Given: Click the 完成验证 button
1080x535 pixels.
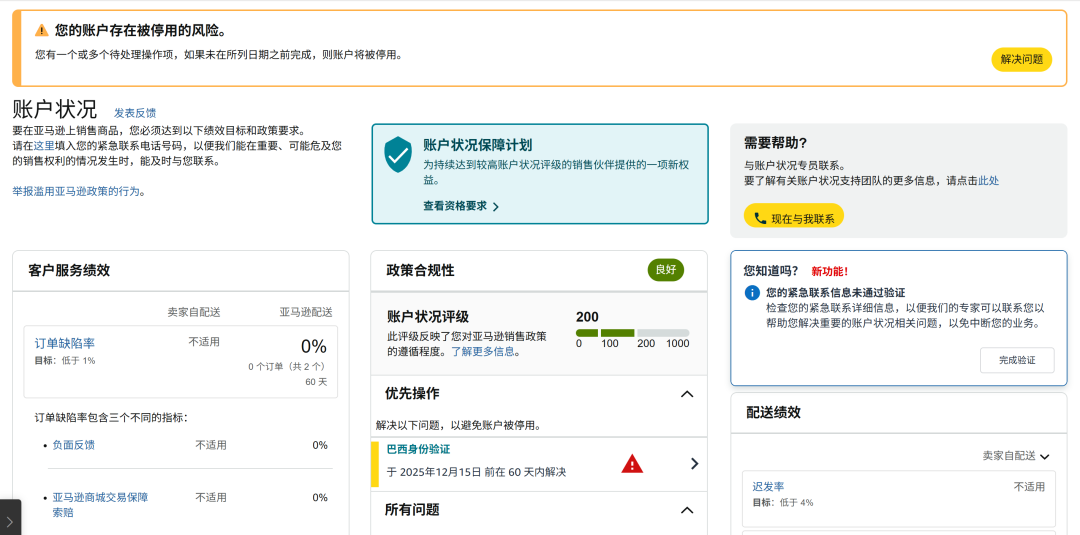Looking at the screenshot, I should pos(1017,360).
